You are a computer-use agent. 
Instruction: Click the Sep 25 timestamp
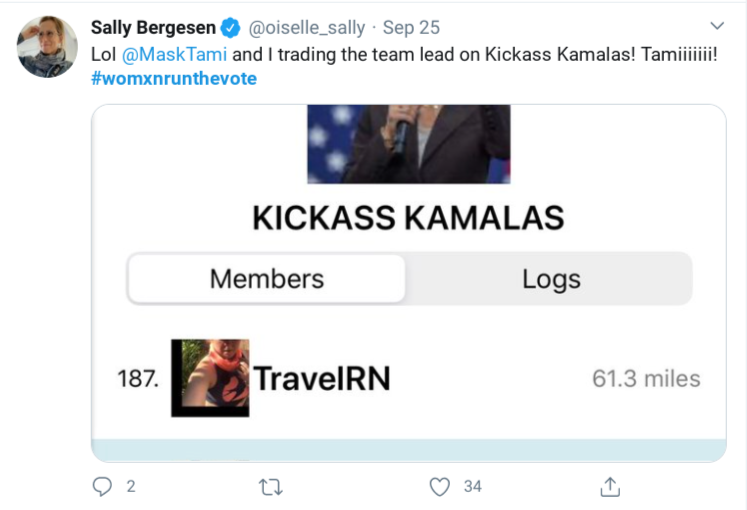point(411,28)
